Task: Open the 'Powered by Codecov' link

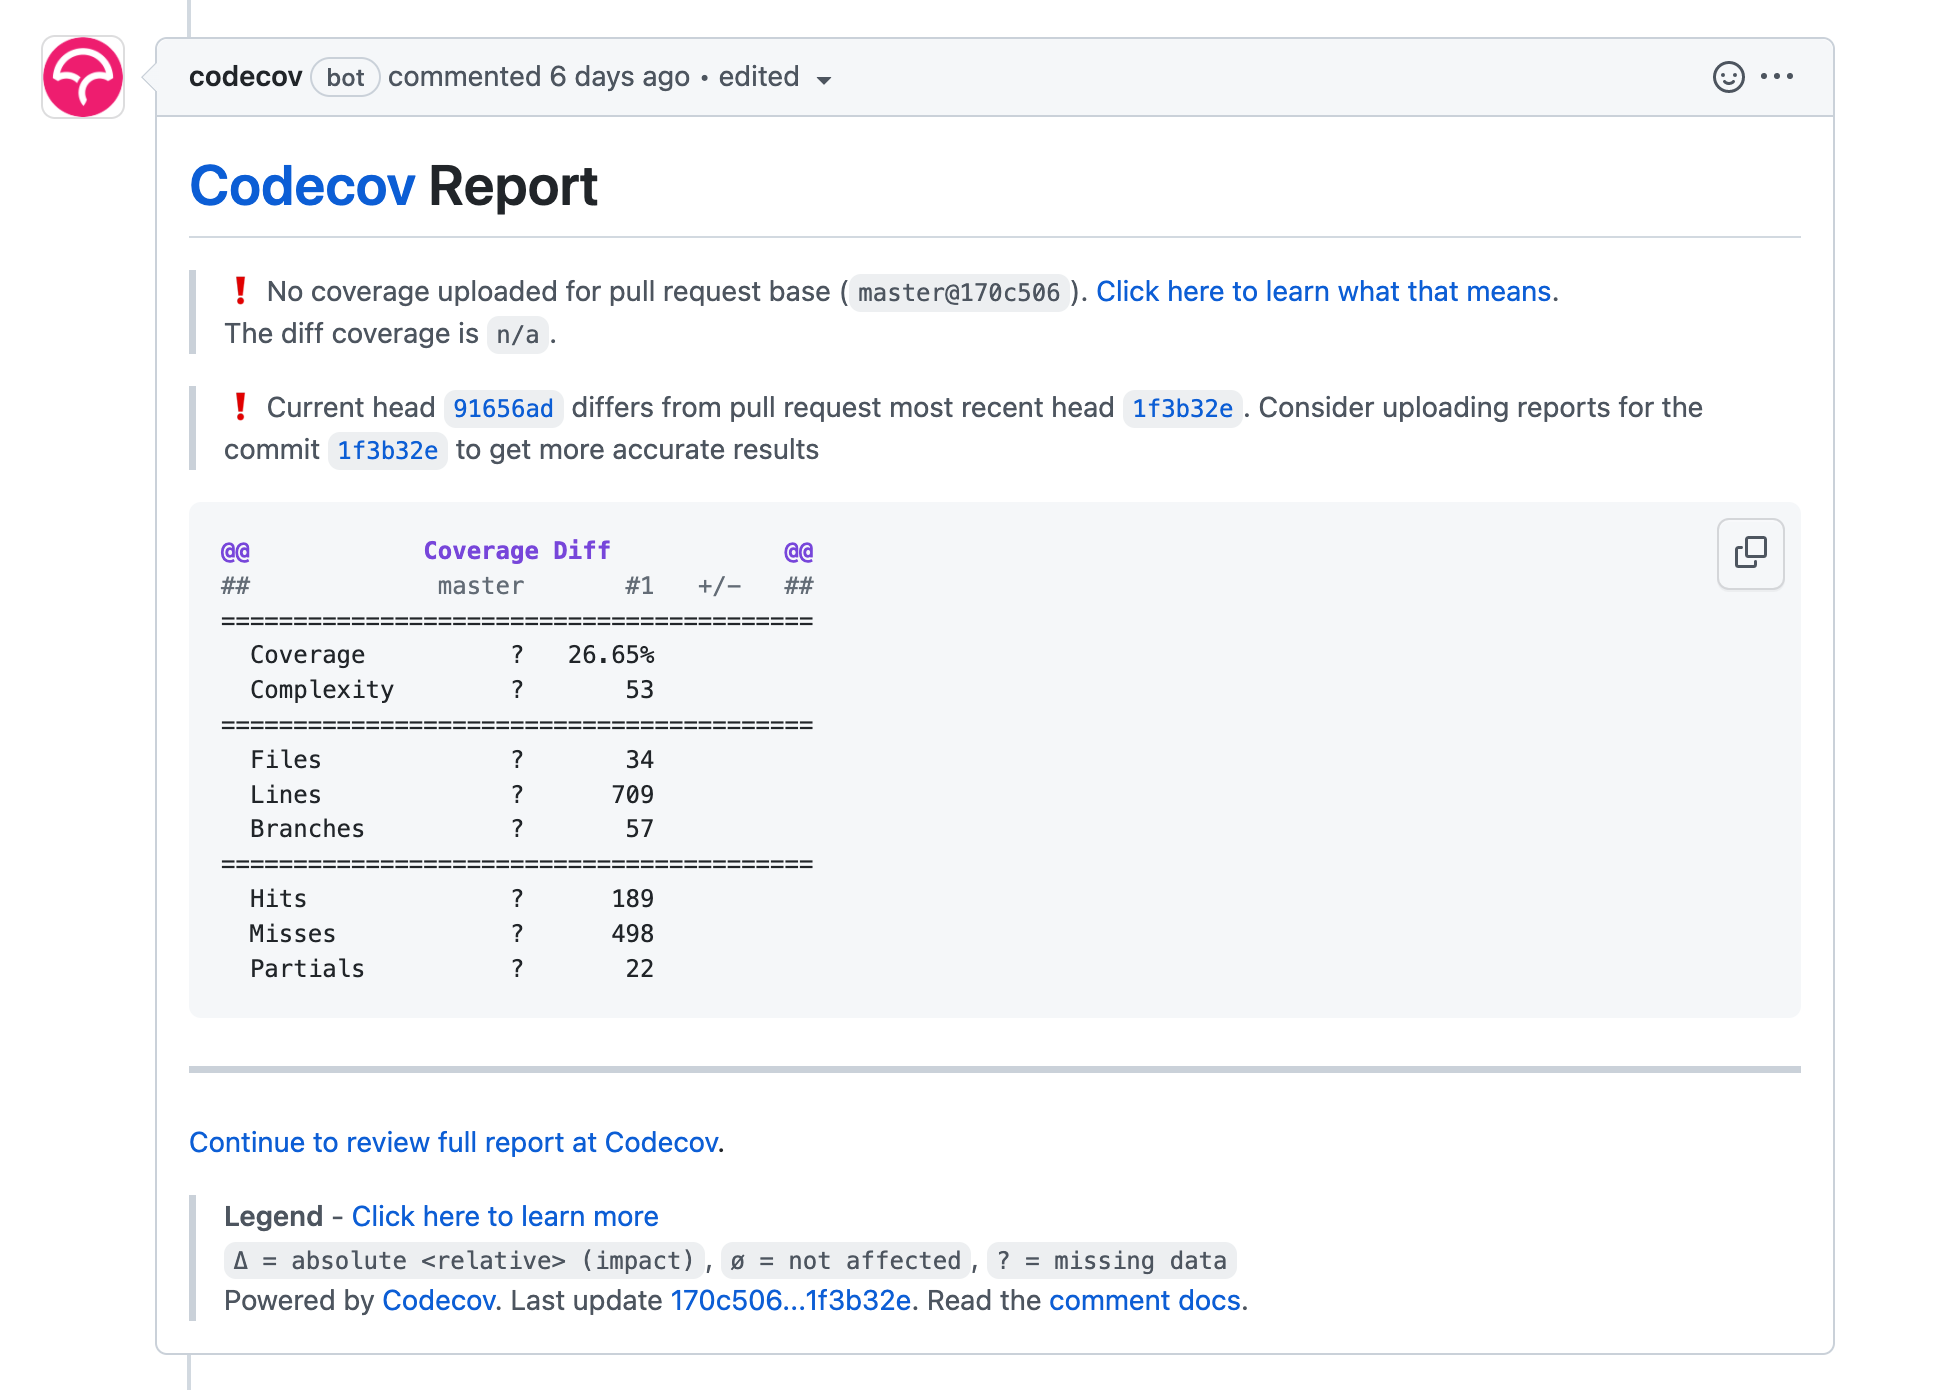Action: [x=438, y=1300]
